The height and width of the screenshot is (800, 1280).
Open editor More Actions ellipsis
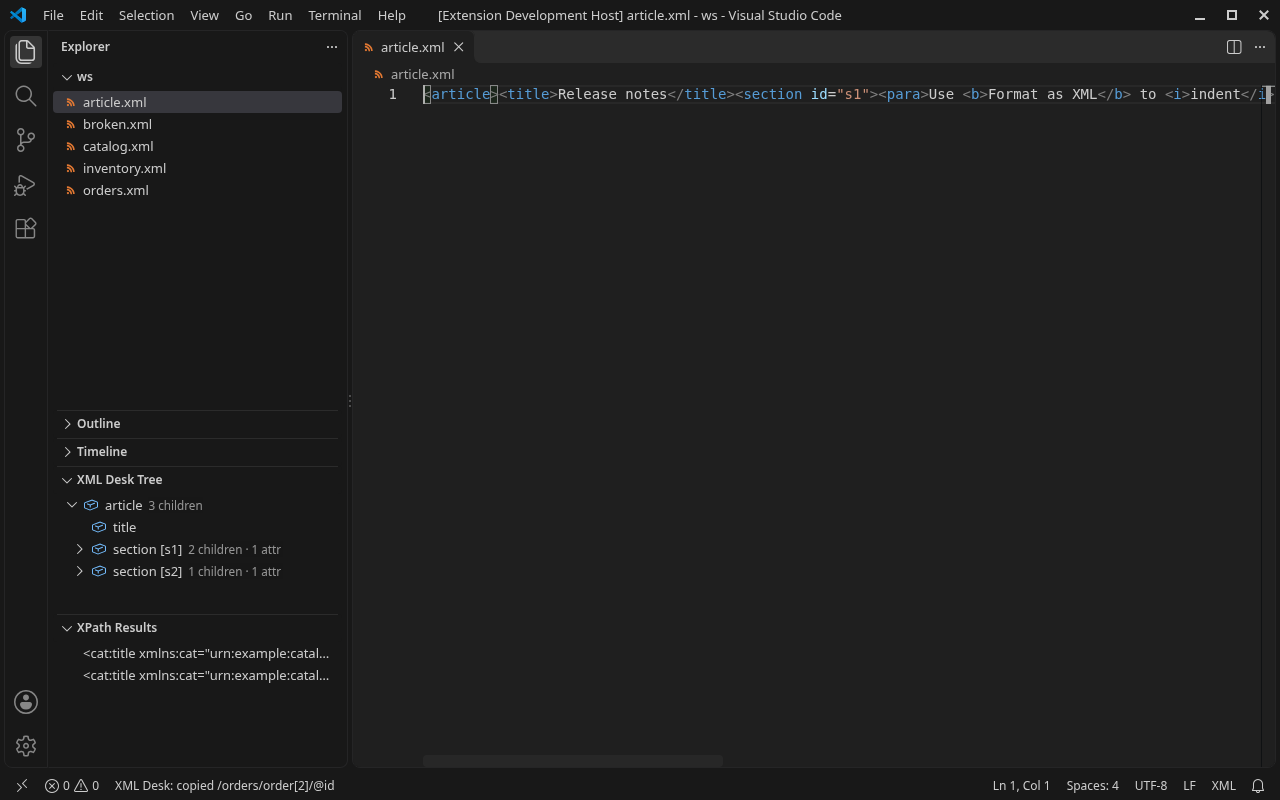tap(1260, 47)
